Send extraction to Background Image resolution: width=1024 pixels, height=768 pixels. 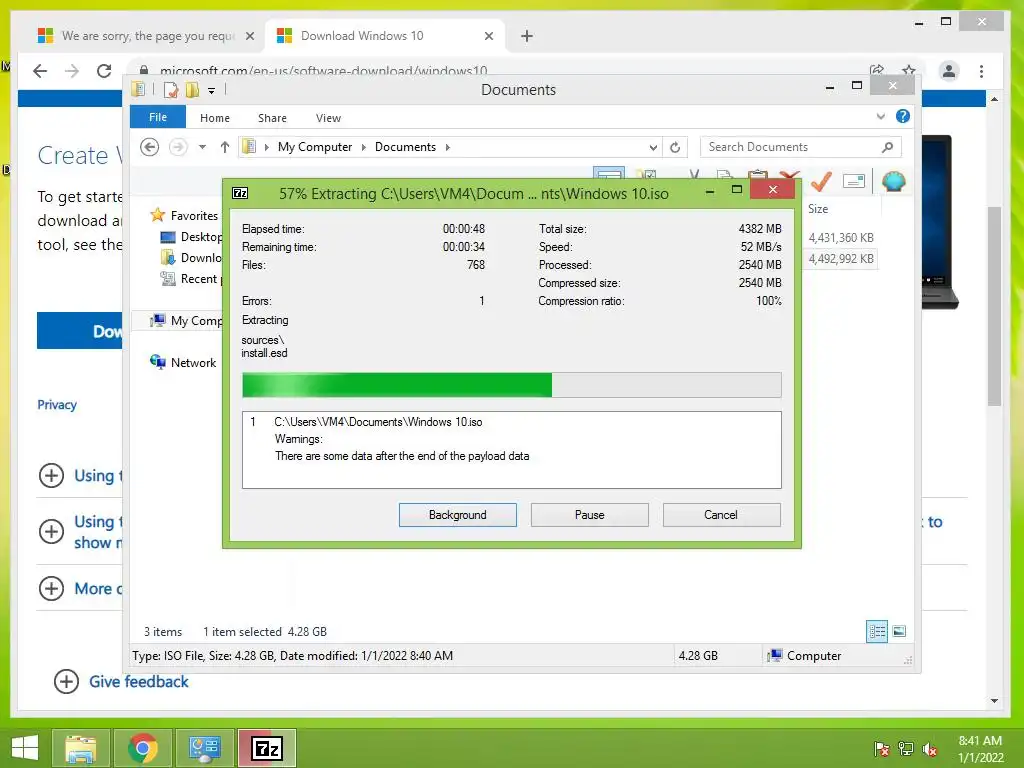457,515
